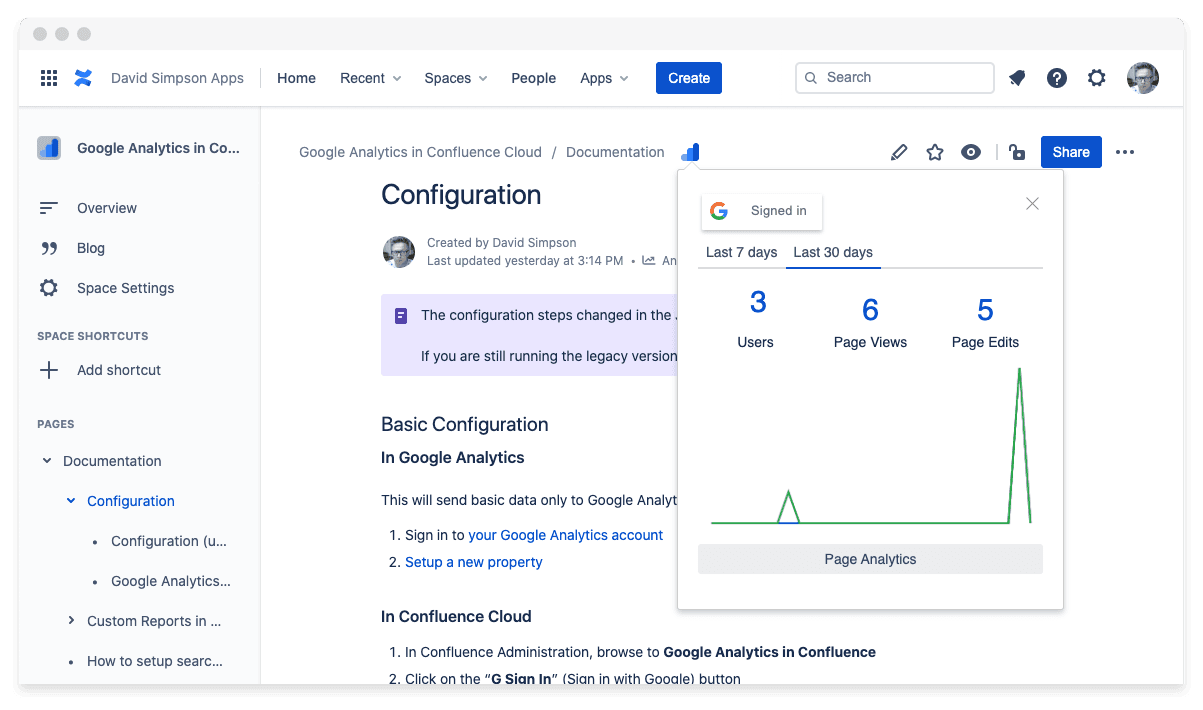This screenshot has height=710, width=1203.
Task: Open the 'Configuration (u...' child page
Action: click(x=169, y=541)
